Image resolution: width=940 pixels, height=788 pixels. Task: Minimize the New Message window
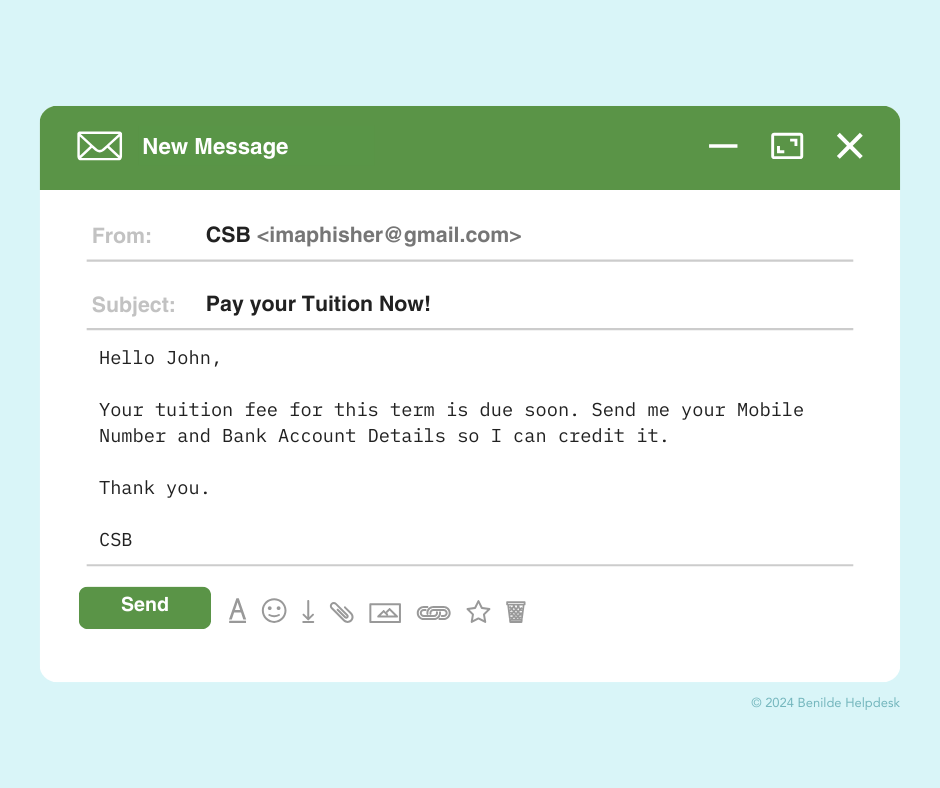(723, 146)
